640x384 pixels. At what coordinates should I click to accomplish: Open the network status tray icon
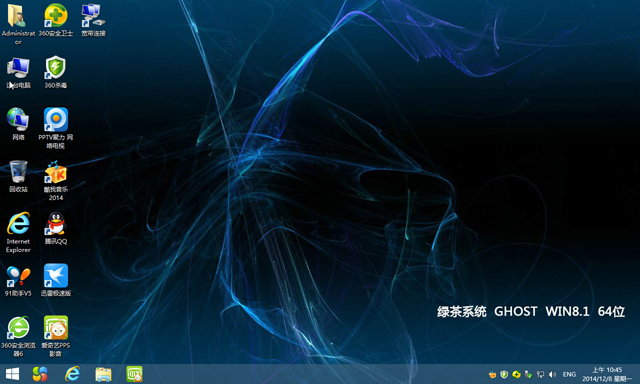540,374
